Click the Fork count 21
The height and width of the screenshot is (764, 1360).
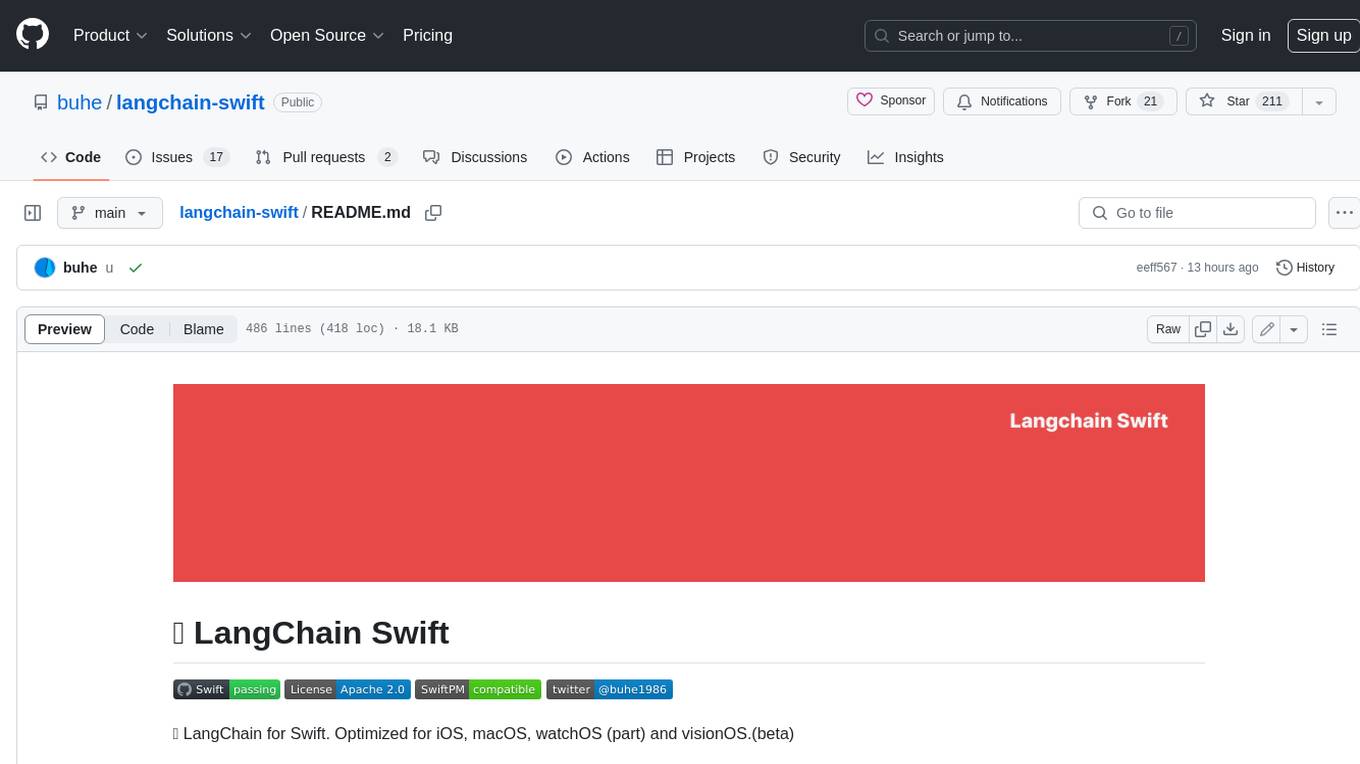pyautogui.click(x=1150, y=101)
